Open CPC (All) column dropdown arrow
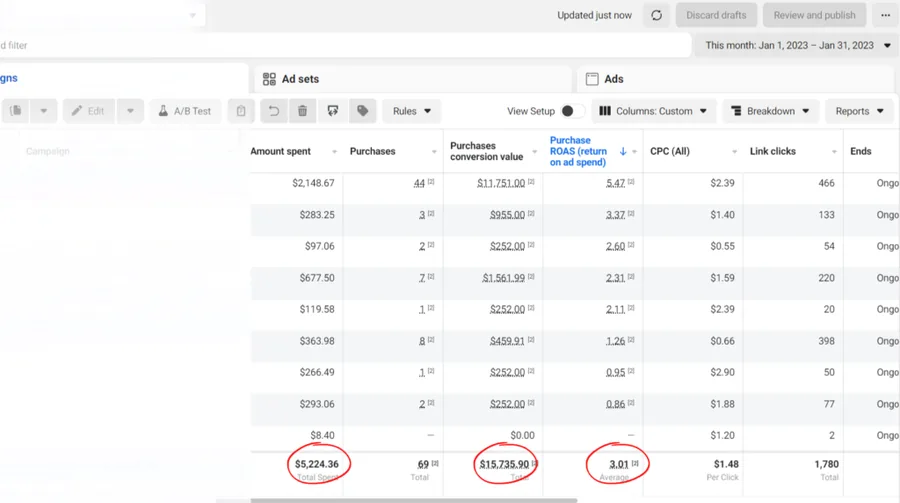This screenshot has height=503, width=900. click(734, 152)
